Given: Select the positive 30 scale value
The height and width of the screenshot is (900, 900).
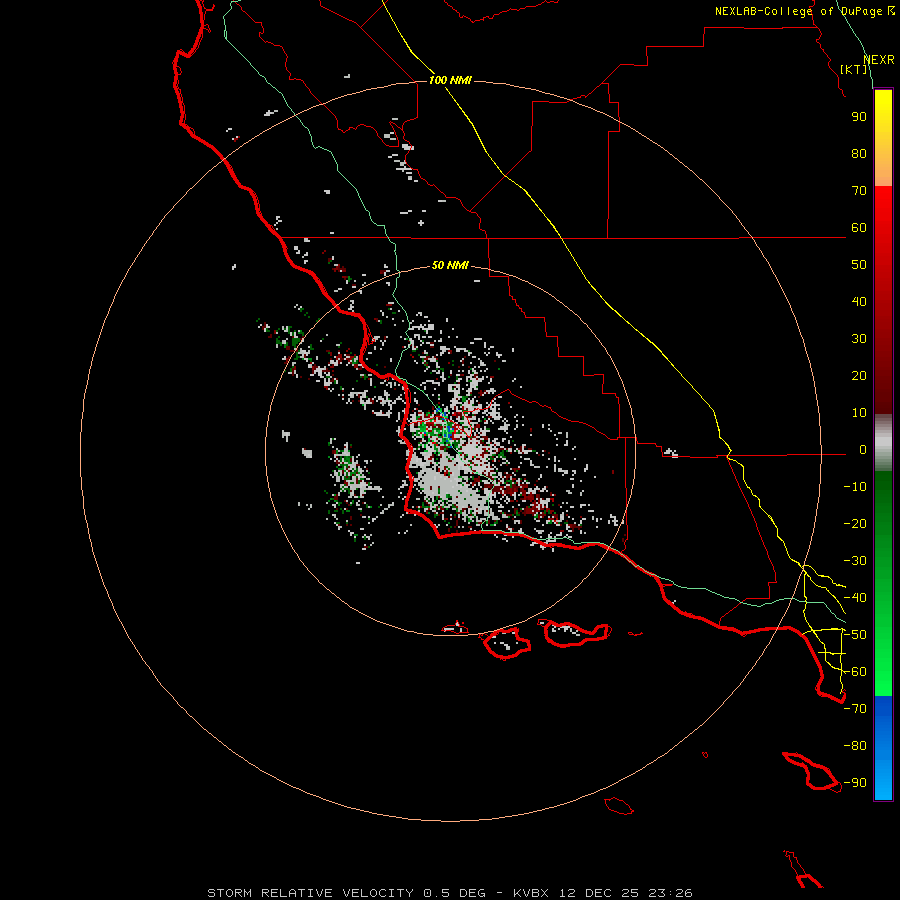Looking at the screenshot, I should click(x=859, y=339).
